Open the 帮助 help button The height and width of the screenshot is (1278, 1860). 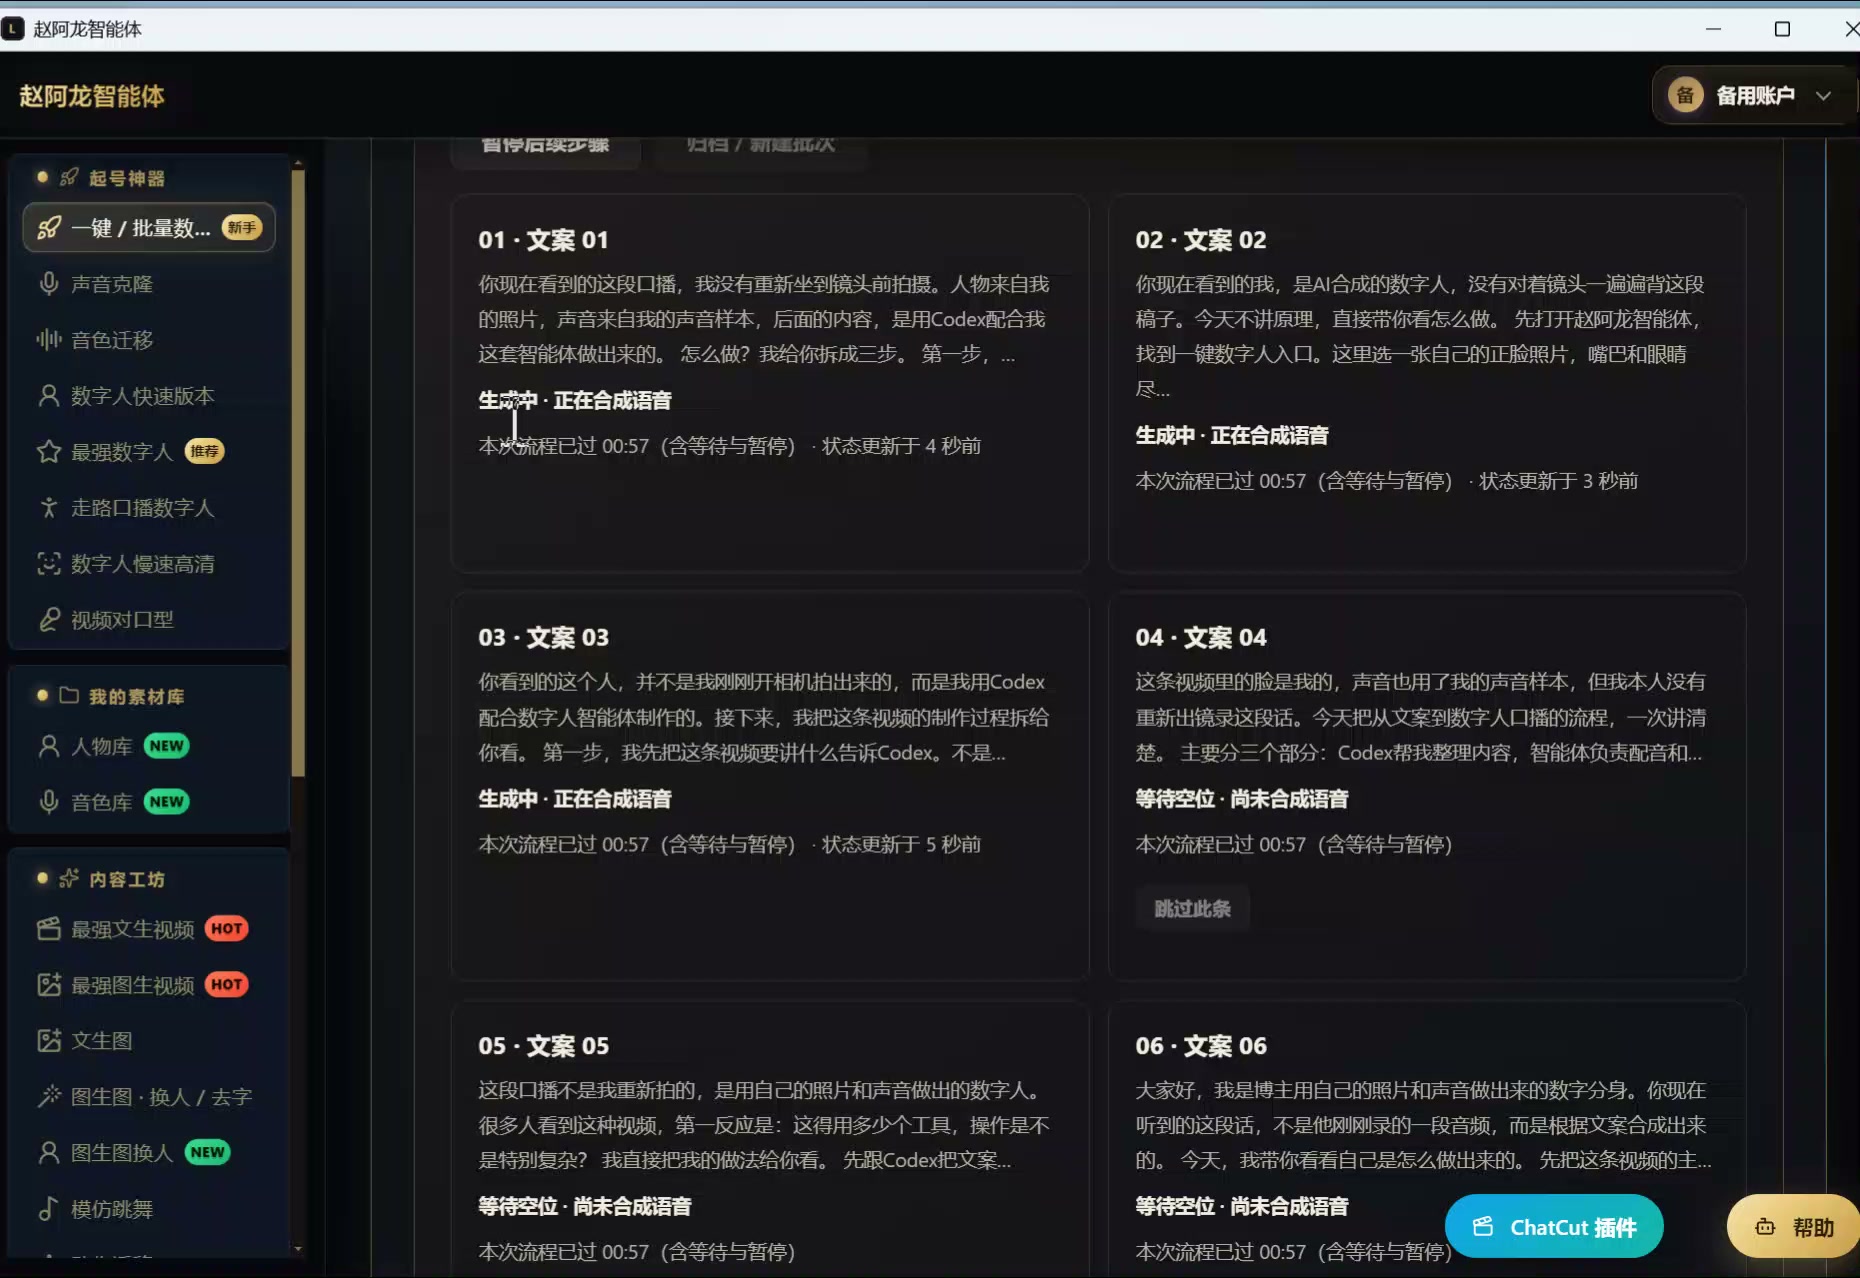[x=1794, y=1227]
